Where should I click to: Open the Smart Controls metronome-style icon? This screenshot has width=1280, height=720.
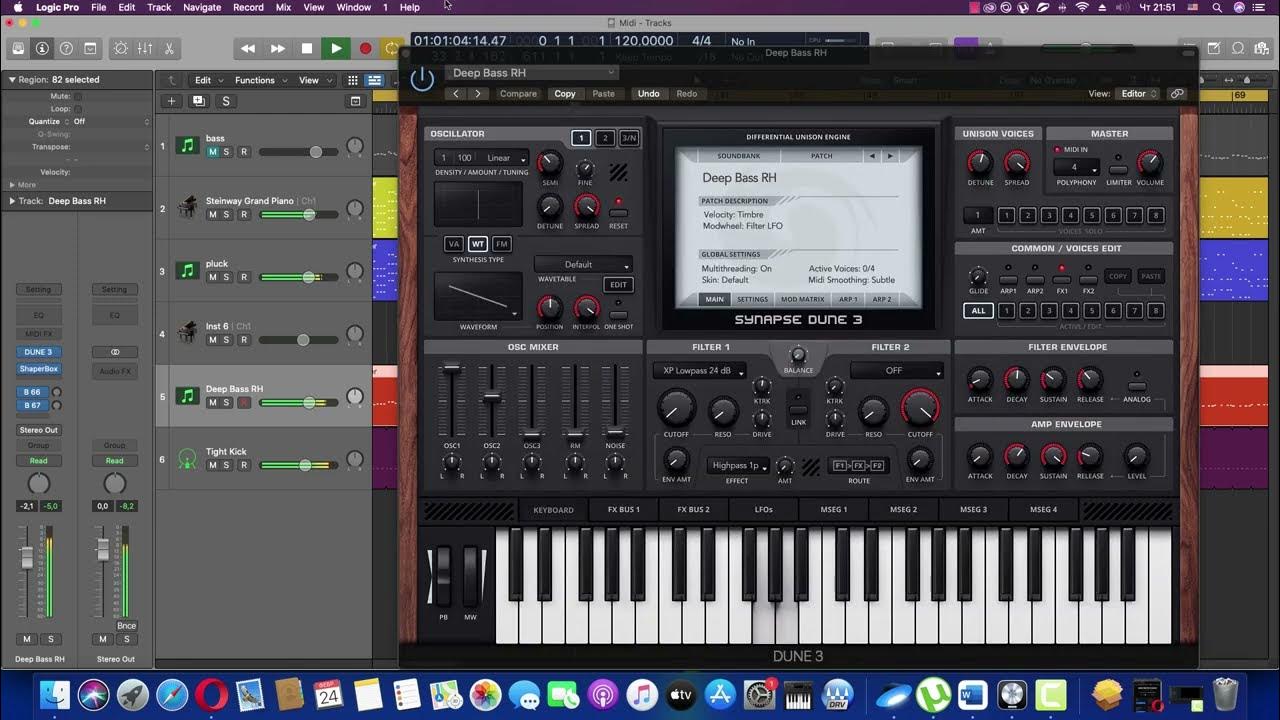[x=121, y=48]
